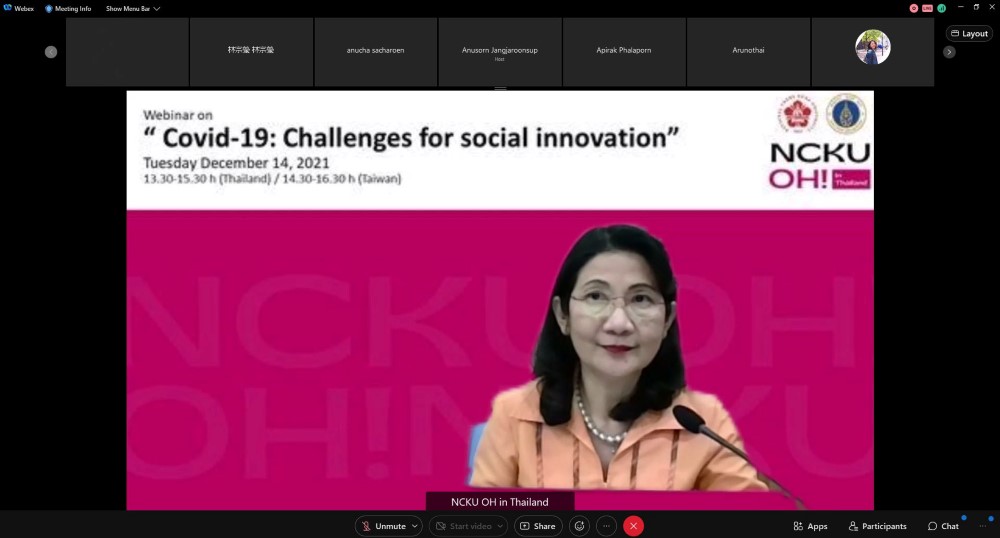
Task: Open panel options ellipsis beside Chat
Action: pyautogui.click(x=983, y=526)
